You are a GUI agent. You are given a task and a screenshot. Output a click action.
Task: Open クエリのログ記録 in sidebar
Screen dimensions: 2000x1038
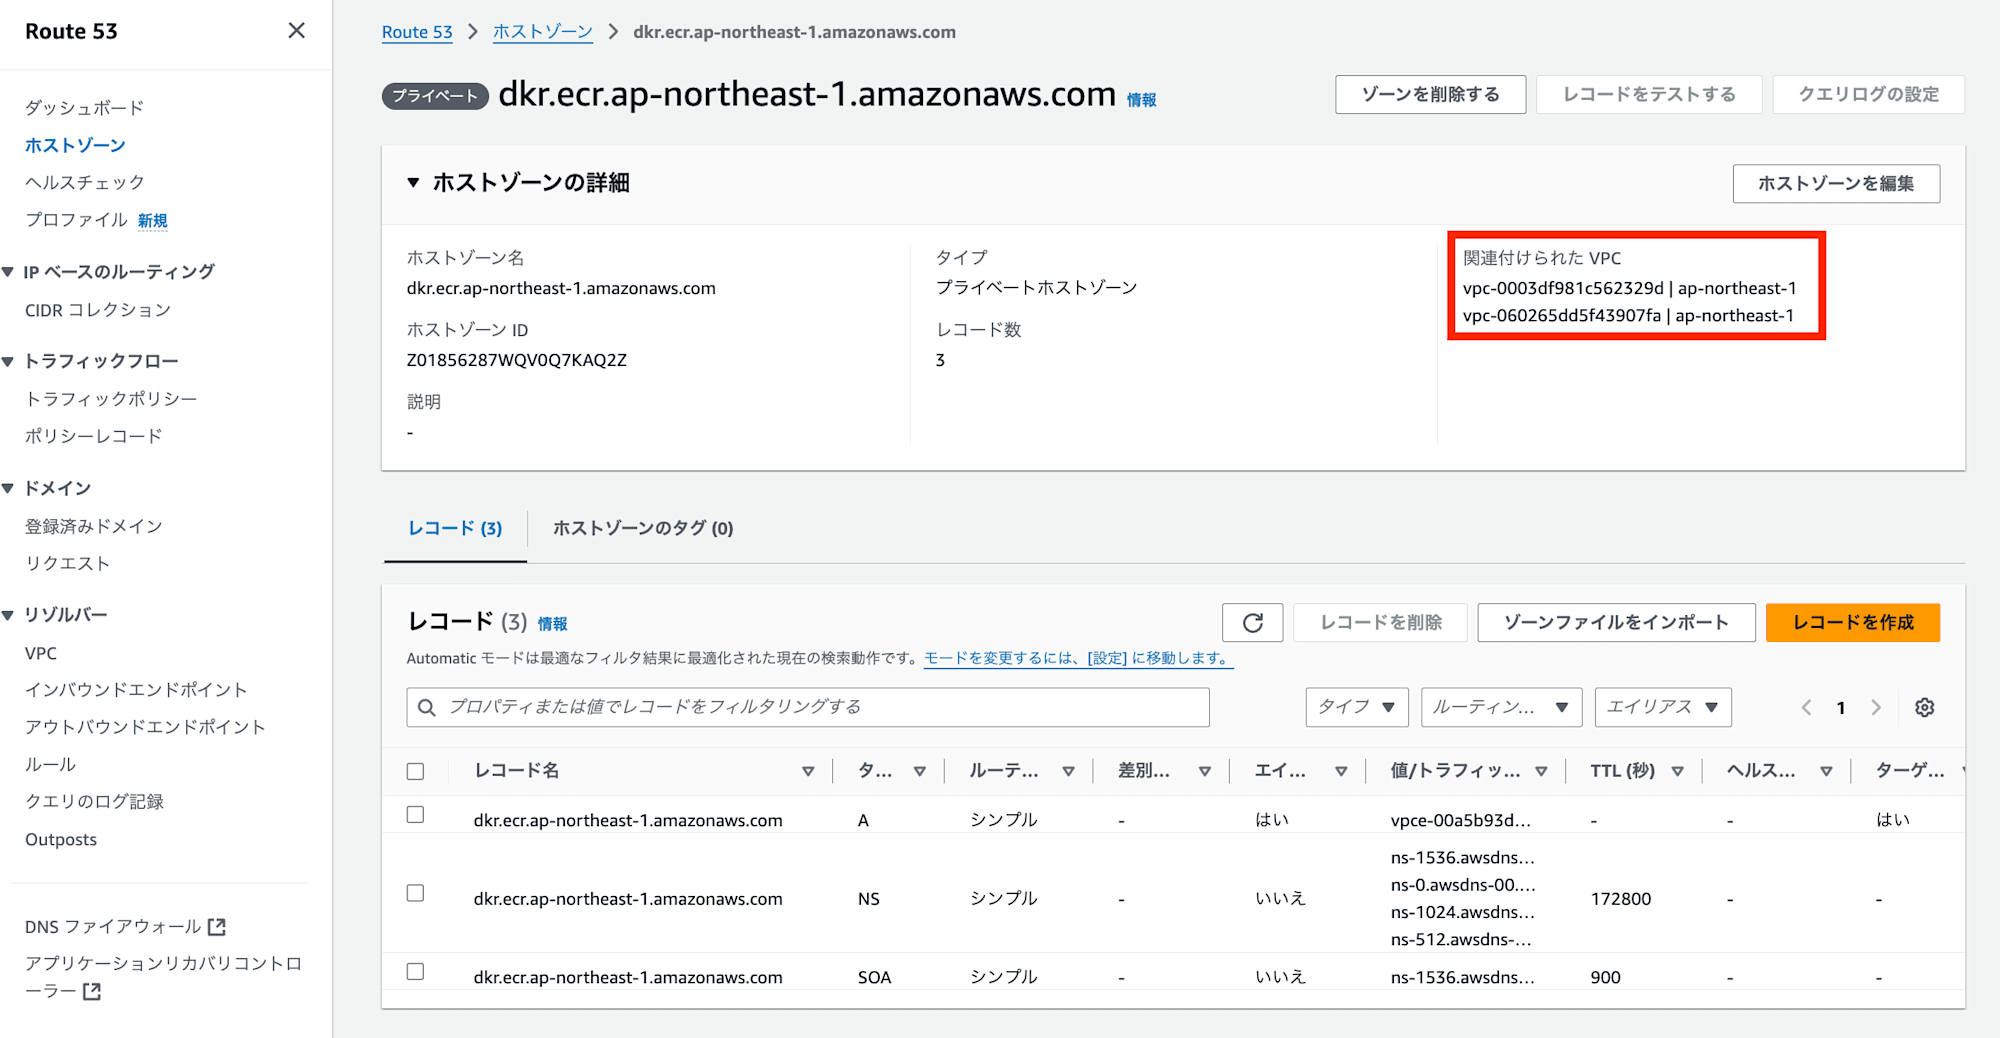(94, 801)
